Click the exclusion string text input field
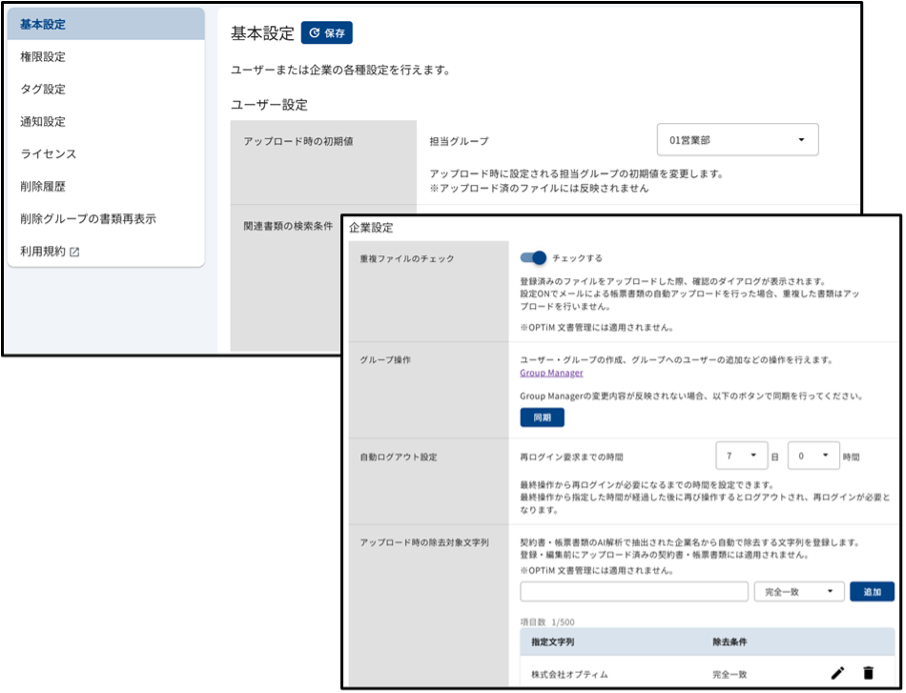This screenshot has width=906, height=693. pyautogui.click(x=634, y=592)
